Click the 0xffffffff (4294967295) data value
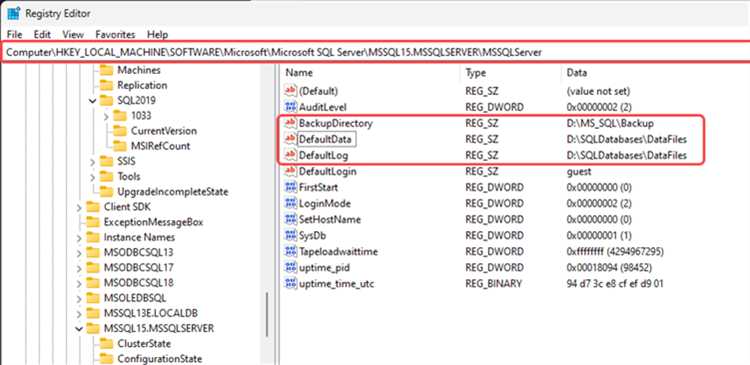 point(615,252)
